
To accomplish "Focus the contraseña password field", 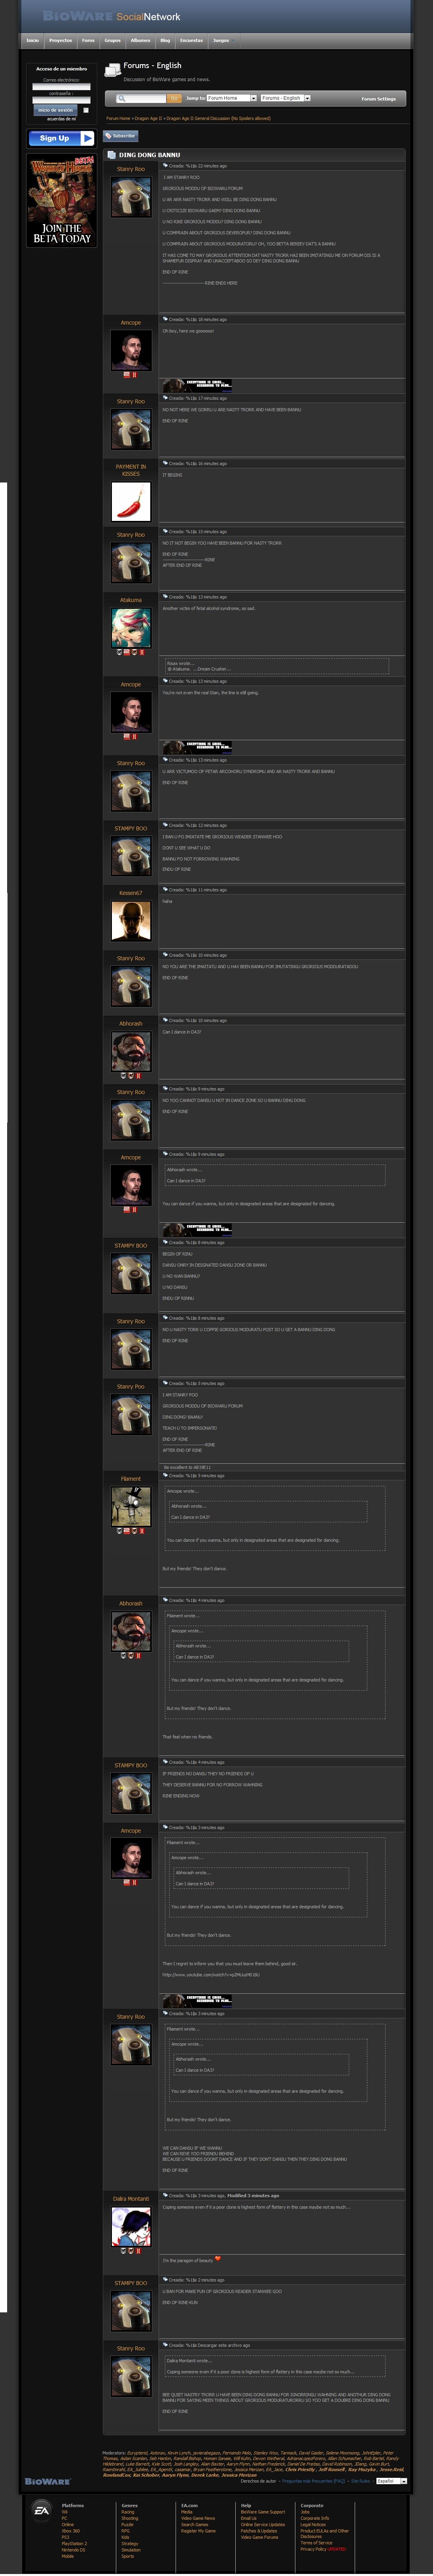I will tap(61, 100).
